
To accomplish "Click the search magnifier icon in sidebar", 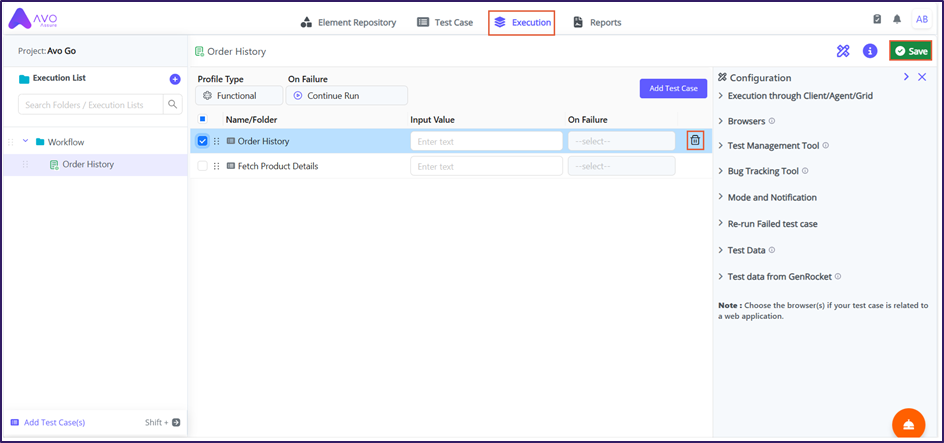I will [x=173, y=104].
